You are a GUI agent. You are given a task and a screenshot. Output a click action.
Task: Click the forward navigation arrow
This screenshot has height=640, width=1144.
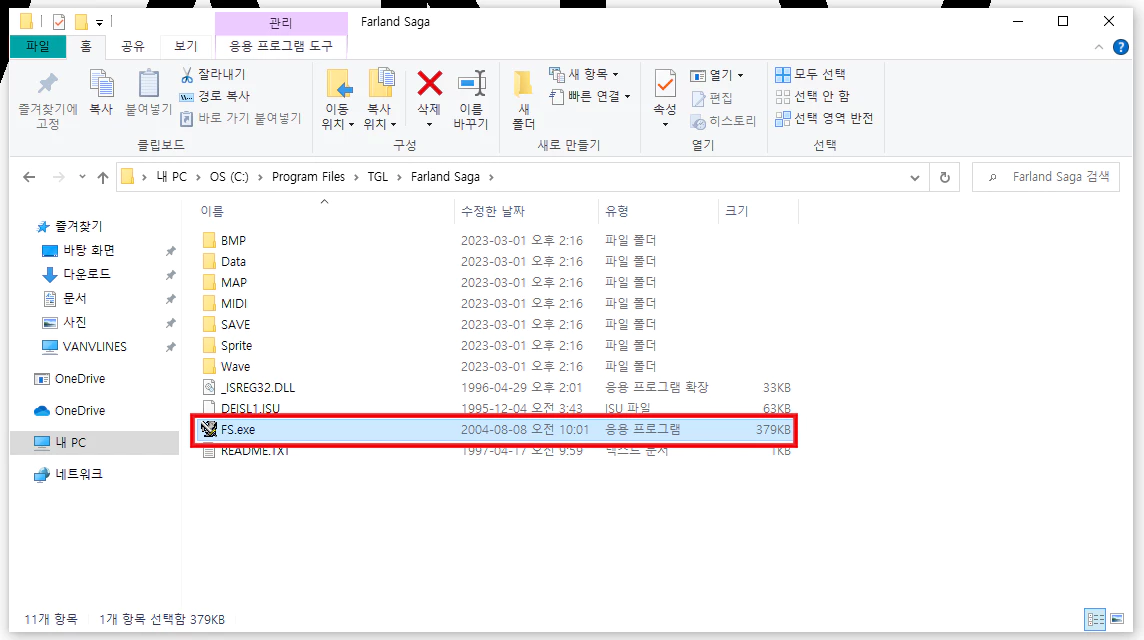[x=59, y=177]
